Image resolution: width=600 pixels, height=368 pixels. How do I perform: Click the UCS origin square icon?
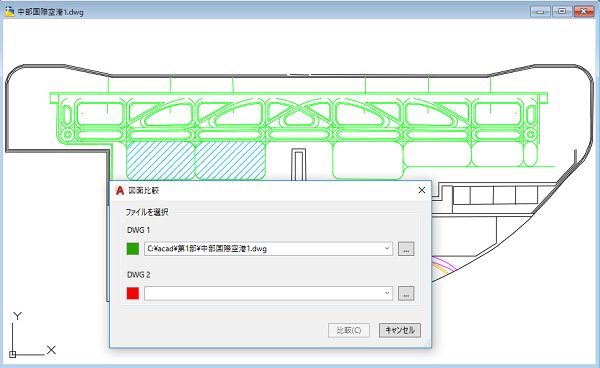[12, 354]
